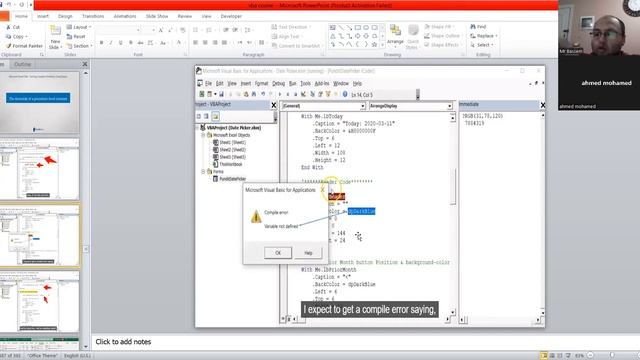
Task: Click the bullets list icon
Action: [x=196, y=30]
